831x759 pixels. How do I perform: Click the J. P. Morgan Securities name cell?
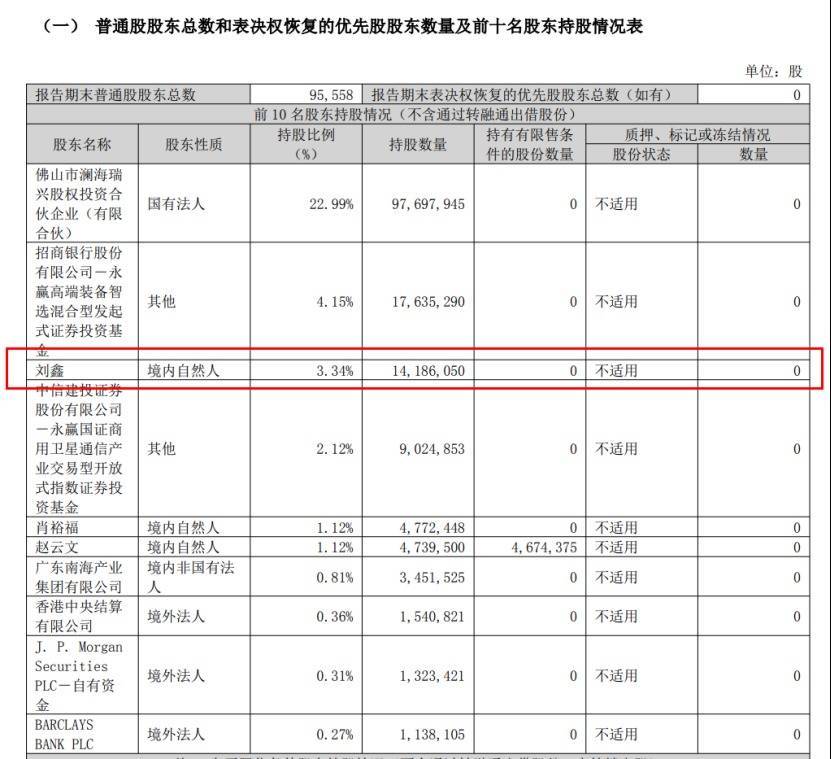pyautogui.click(x=82, y=675)
